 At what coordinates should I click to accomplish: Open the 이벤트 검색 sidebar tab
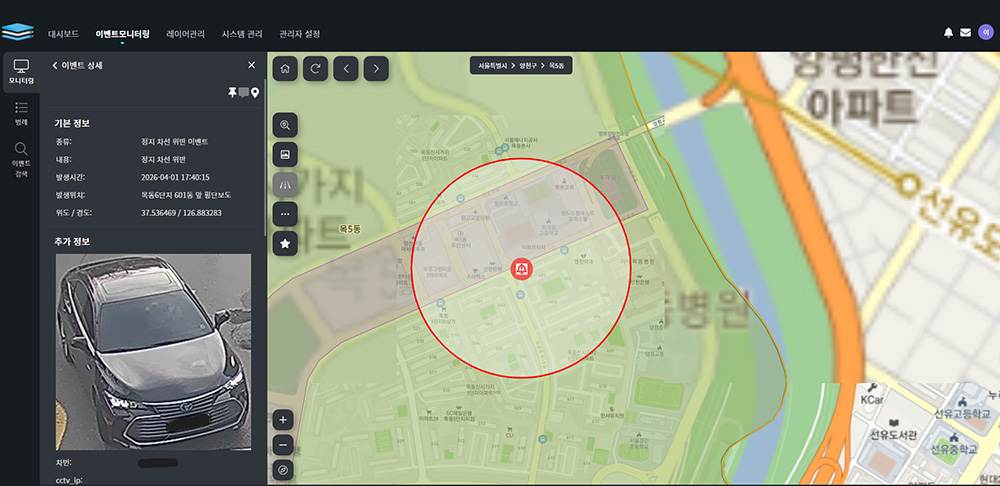click(21, 160)
